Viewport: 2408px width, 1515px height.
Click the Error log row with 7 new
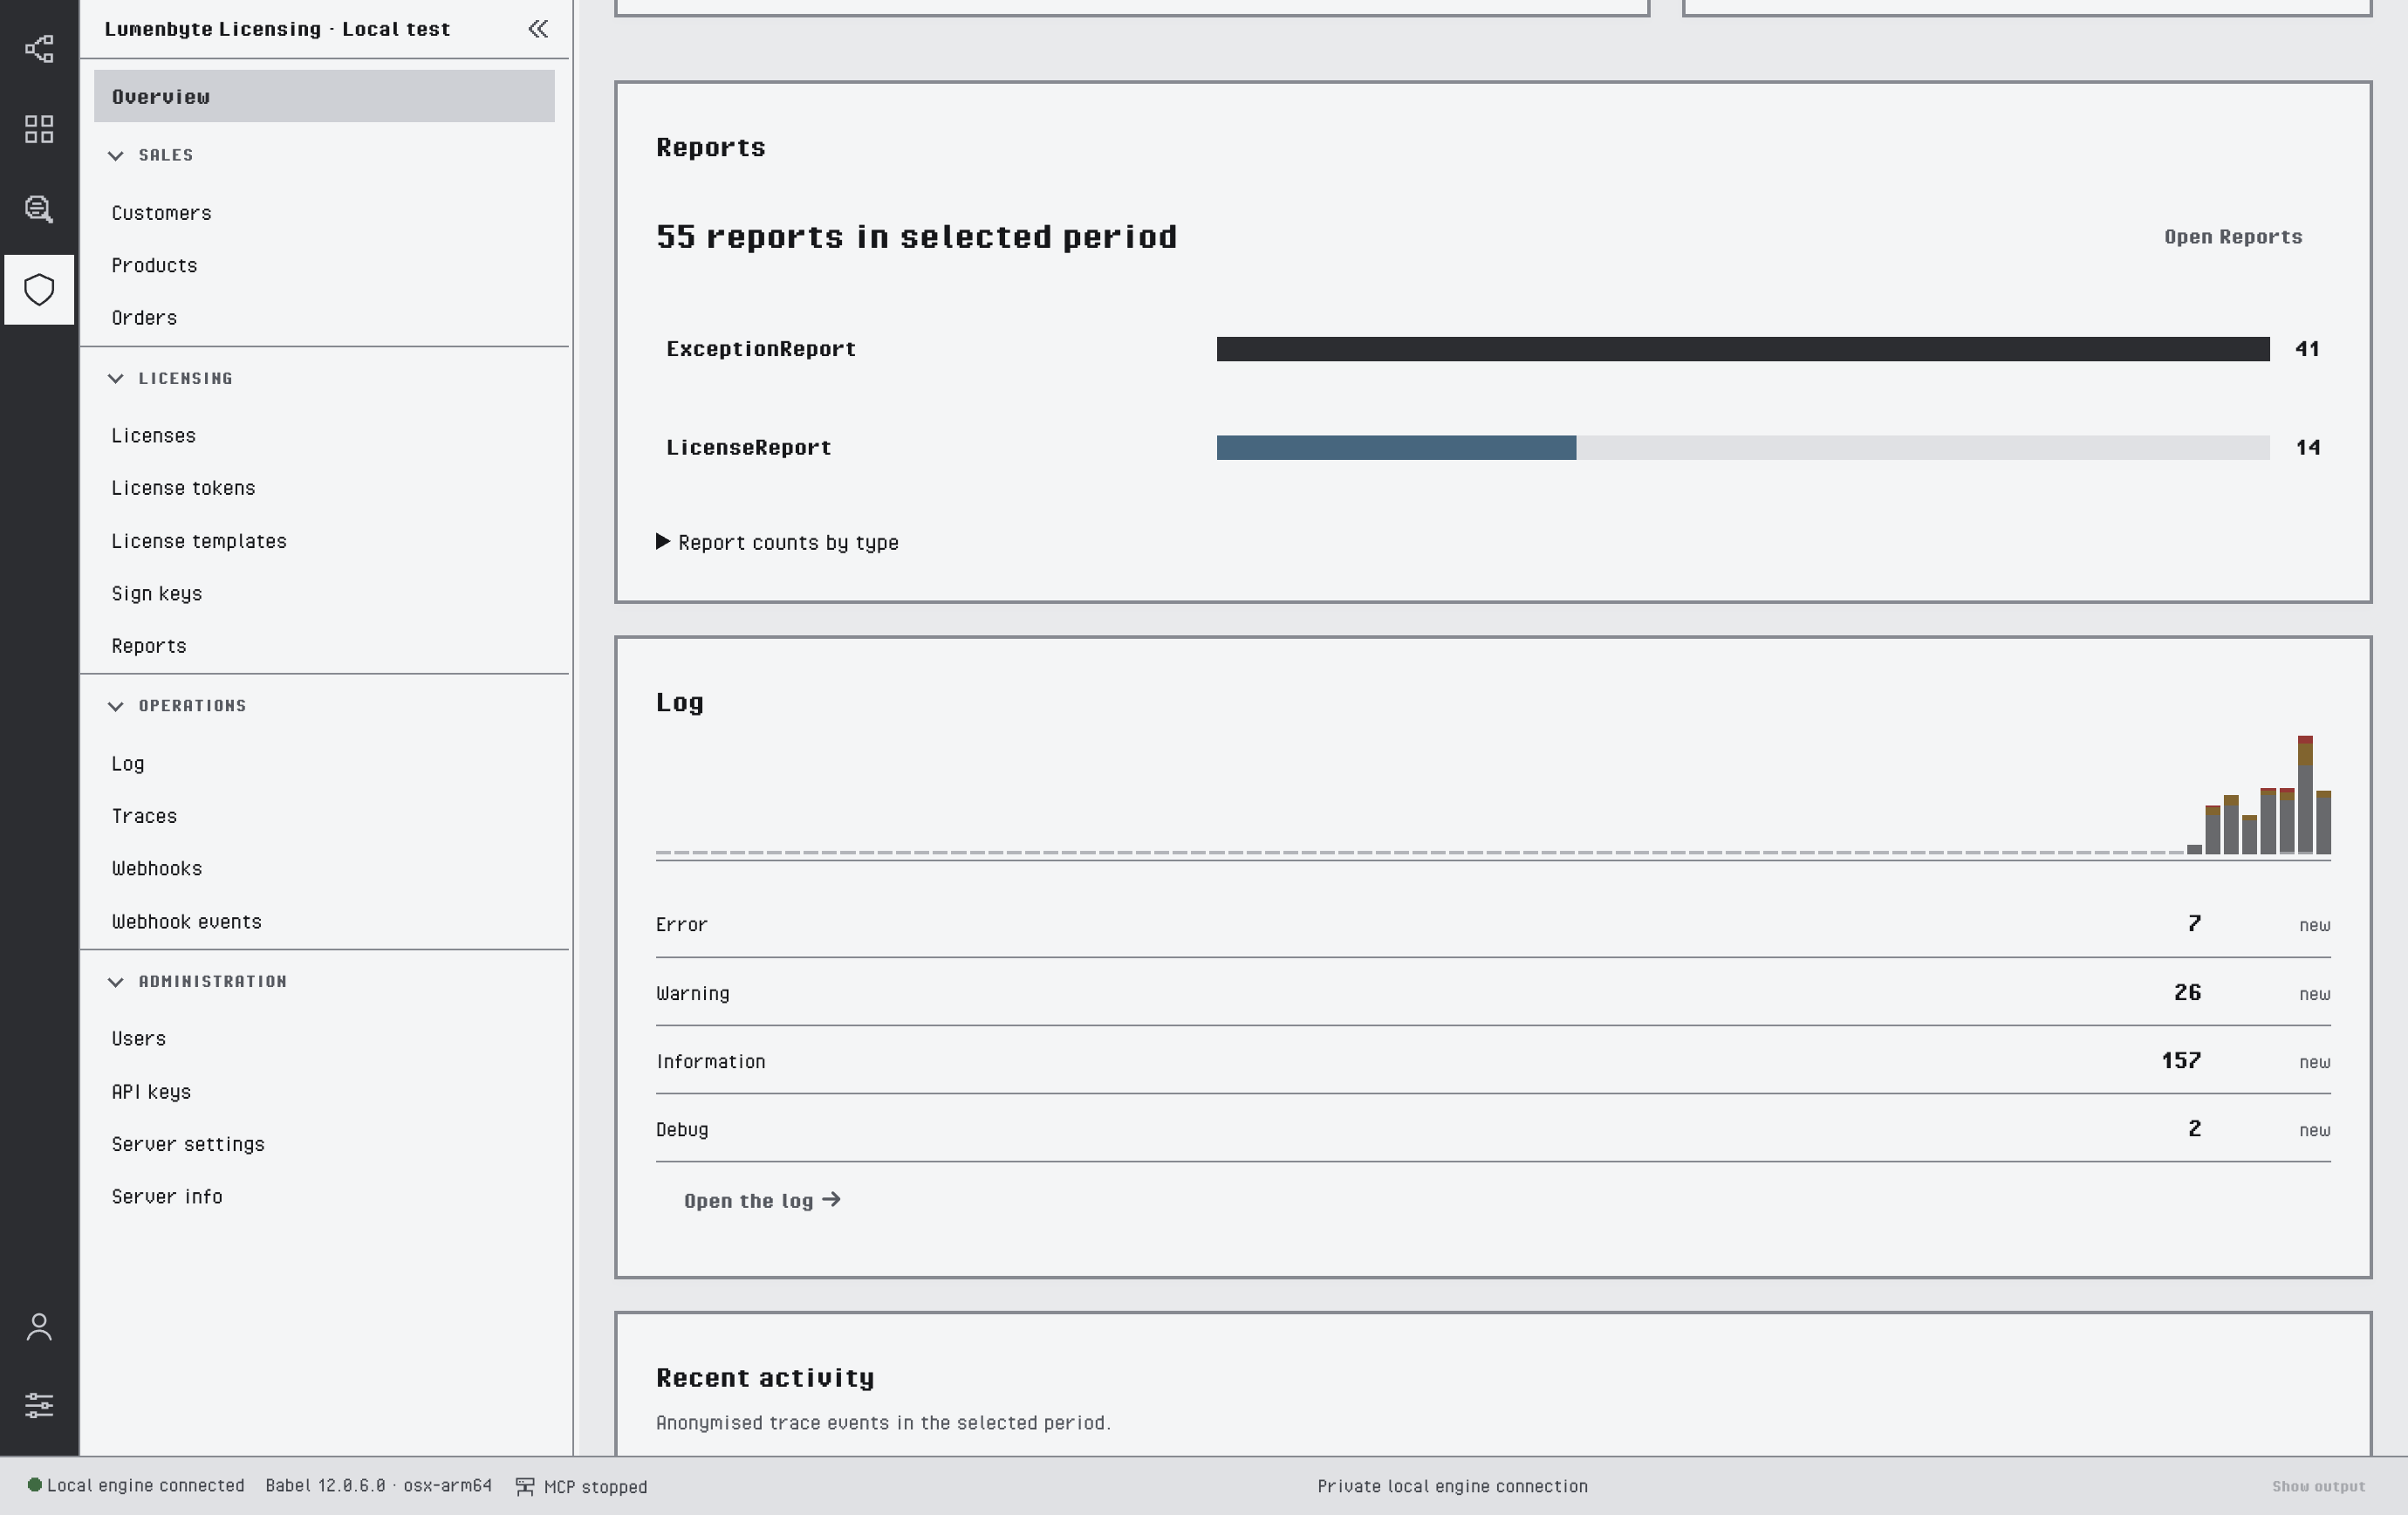coord(1493,925)
